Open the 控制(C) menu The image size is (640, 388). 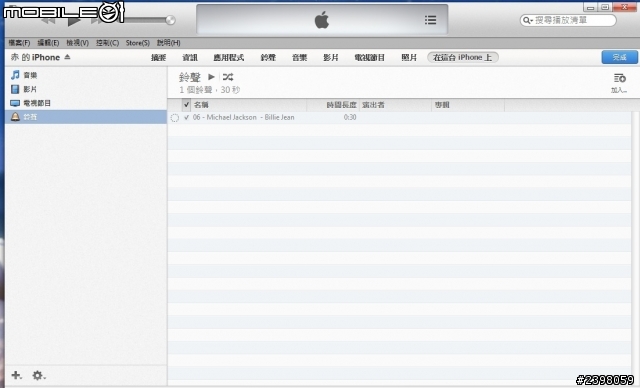click(107, 42)
